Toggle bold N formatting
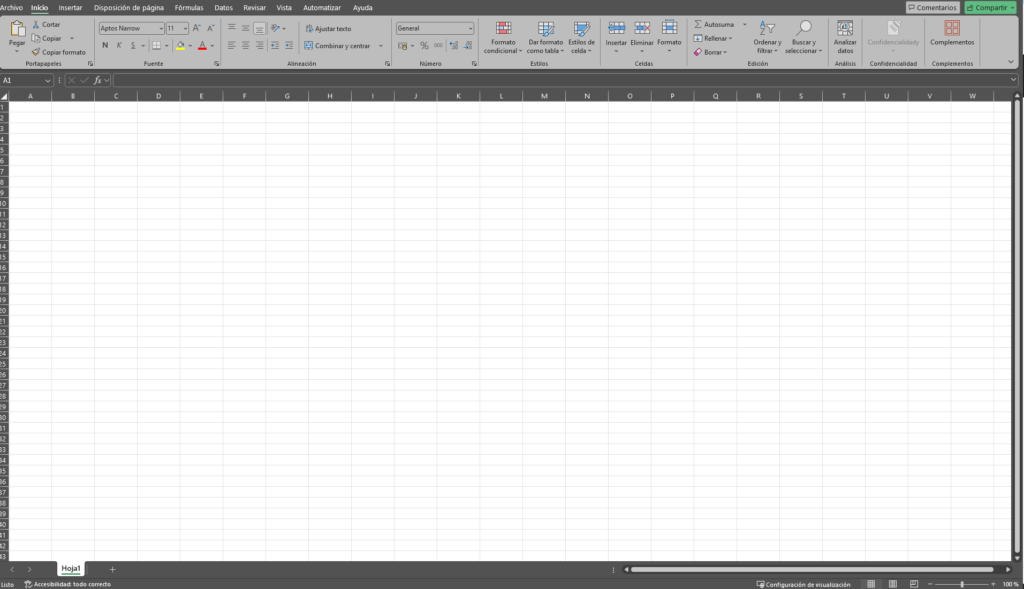This screenshot has width=1024, height=589. 105,46
